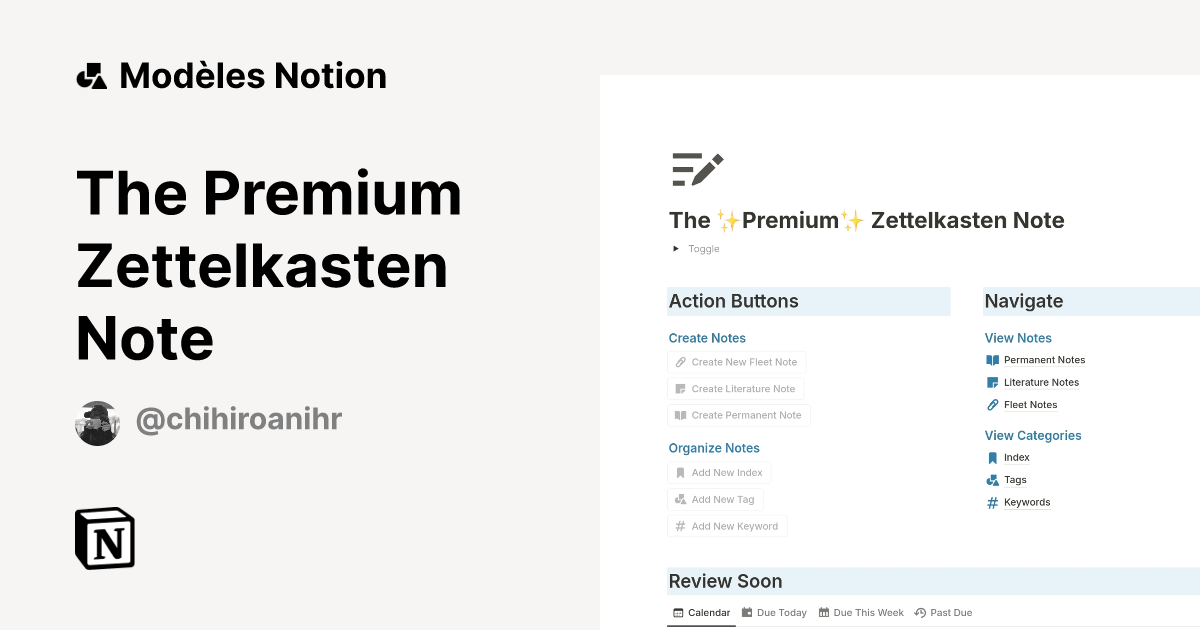The image size is (1200, 630).
Task: Open the Permanent Notes link
Action: (x=1044, y=359)
